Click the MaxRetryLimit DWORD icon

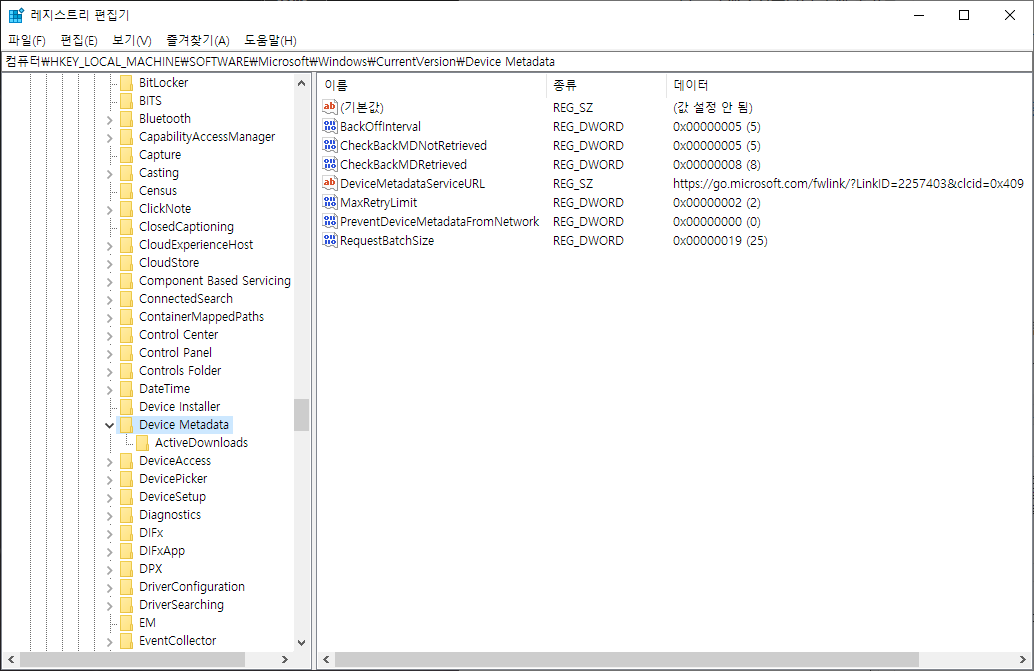click(x=330, y=202)
